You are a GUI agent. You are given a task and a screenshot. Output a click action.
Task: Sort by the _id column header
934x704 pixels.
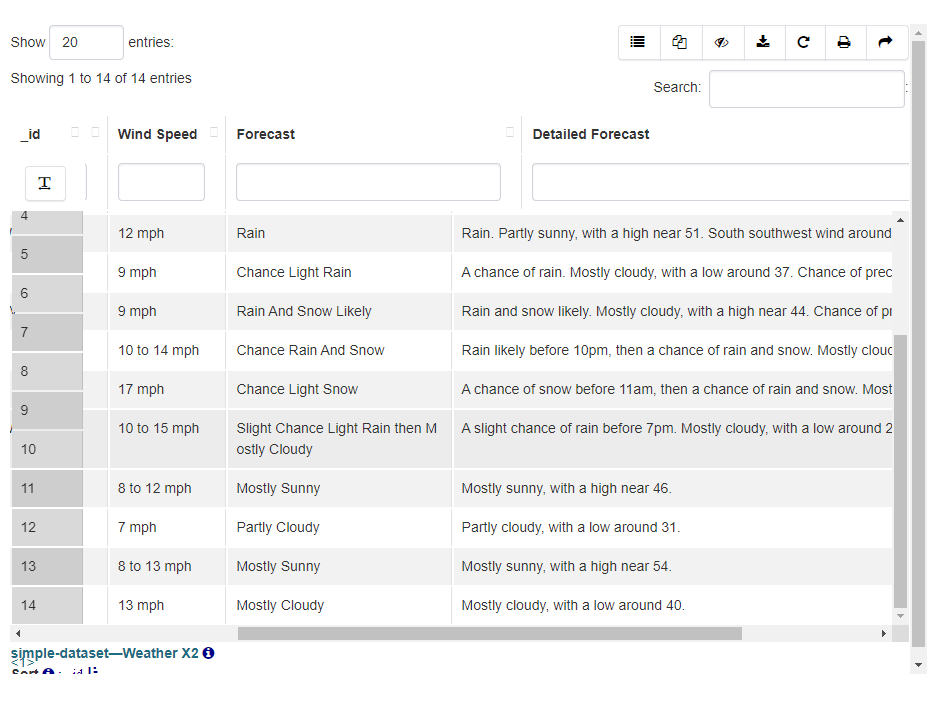coord(30,135)
